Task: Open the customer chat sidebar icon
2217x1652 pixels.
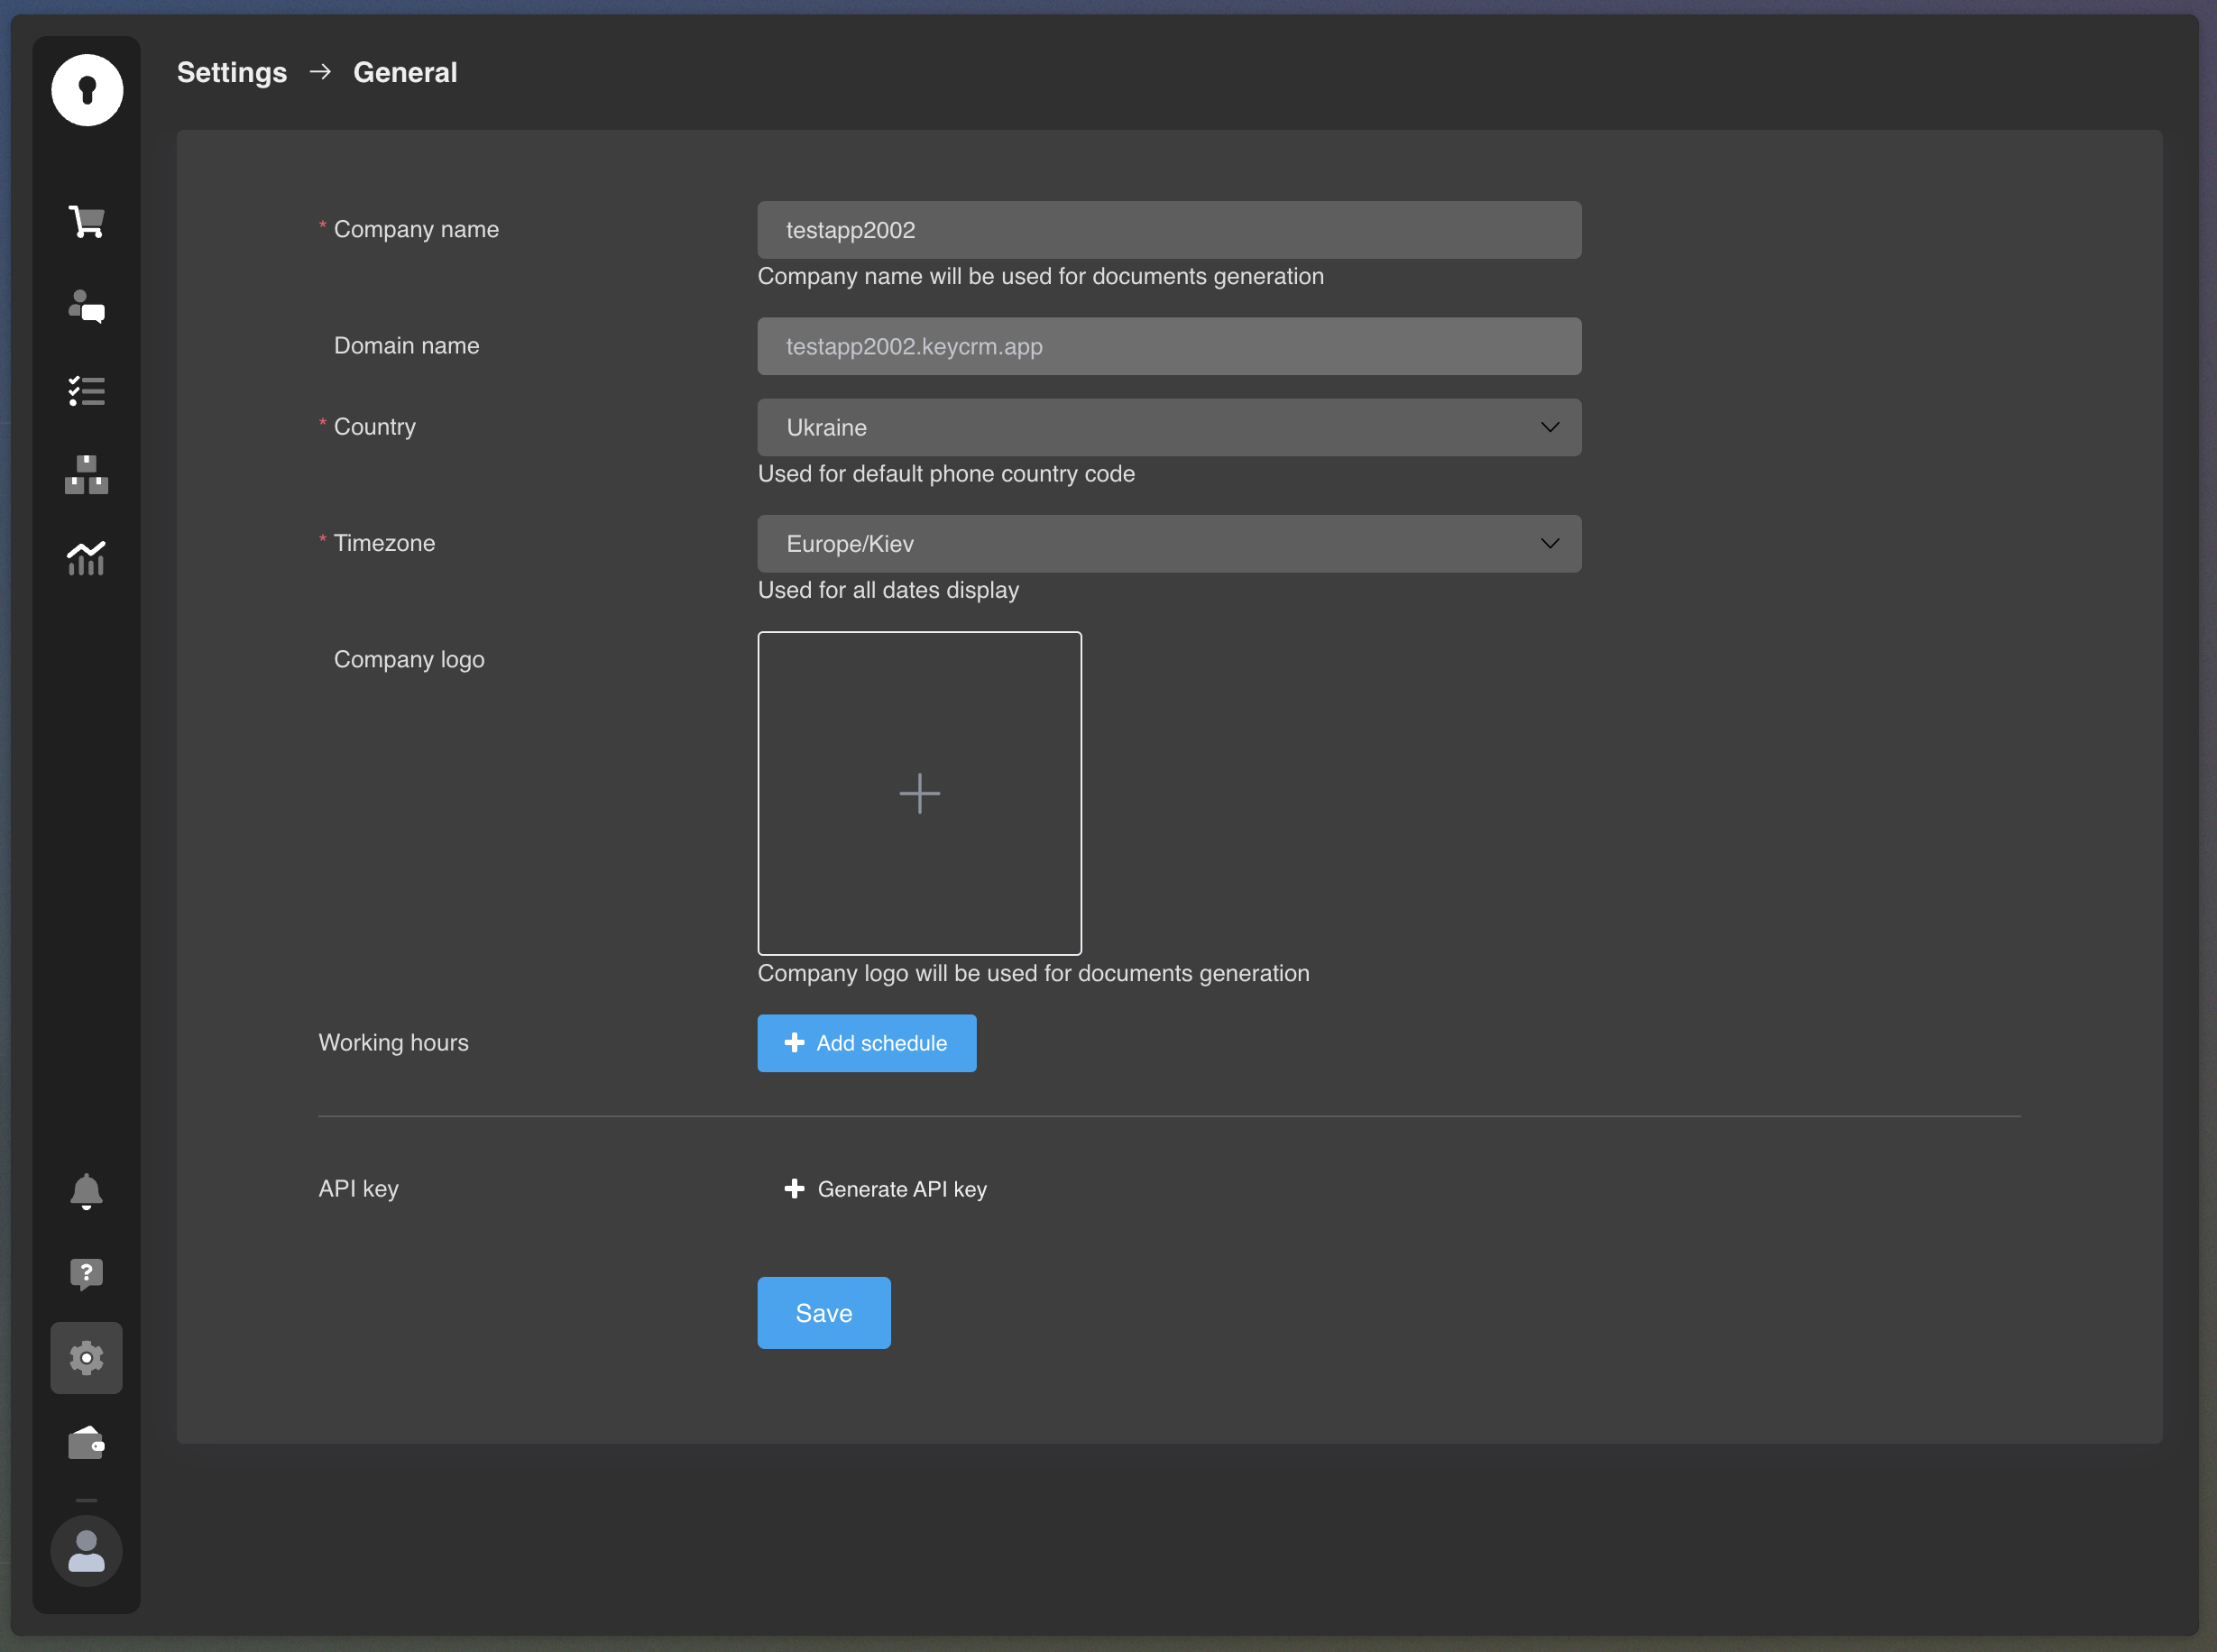Action: (x=86, y=306)
